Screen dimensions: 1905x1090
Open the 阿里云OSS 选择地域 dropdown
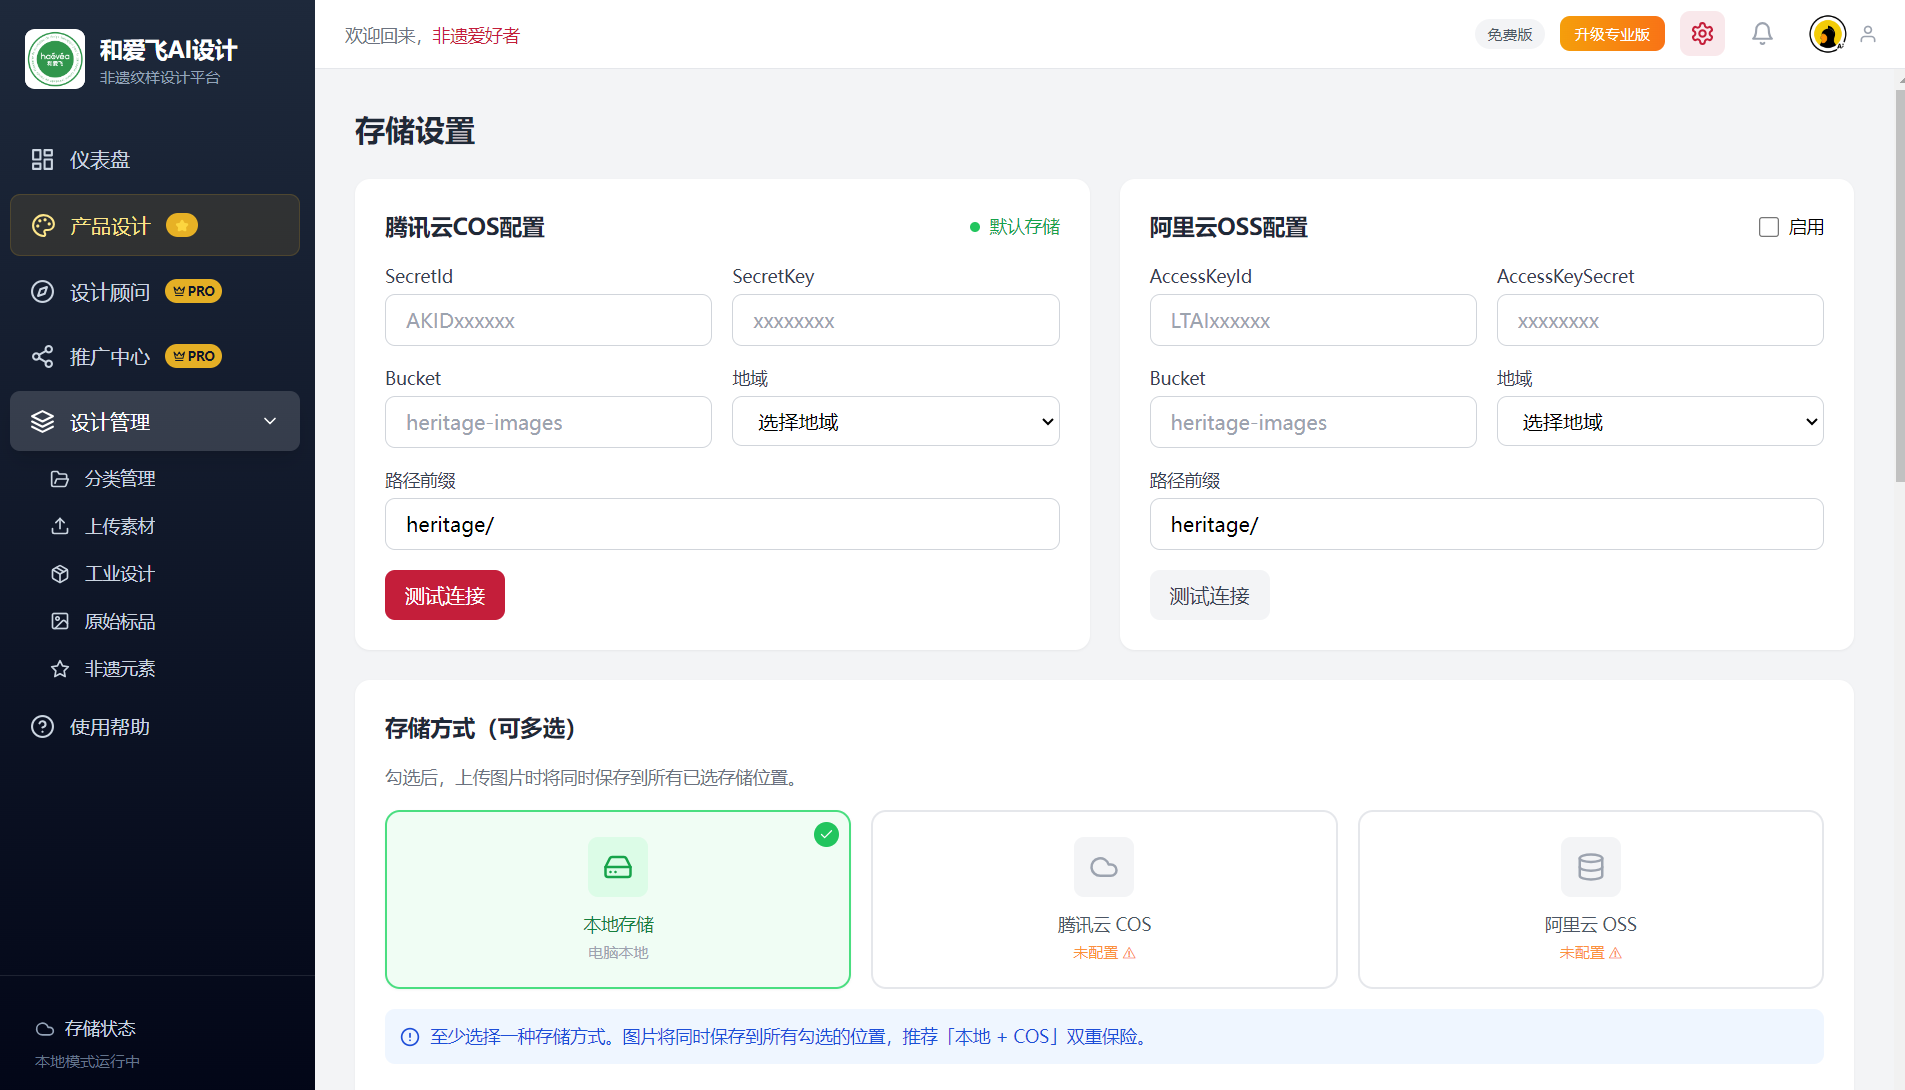1660,421
